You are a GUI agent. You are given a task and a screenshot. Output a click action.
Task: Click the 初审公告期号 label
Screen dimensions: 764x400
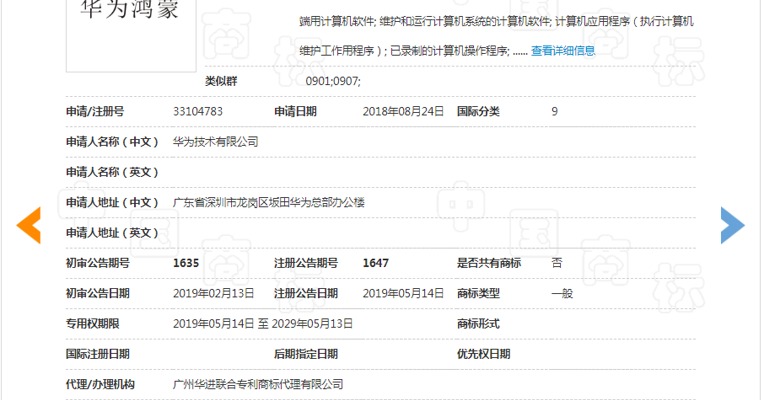pos(97,263)
